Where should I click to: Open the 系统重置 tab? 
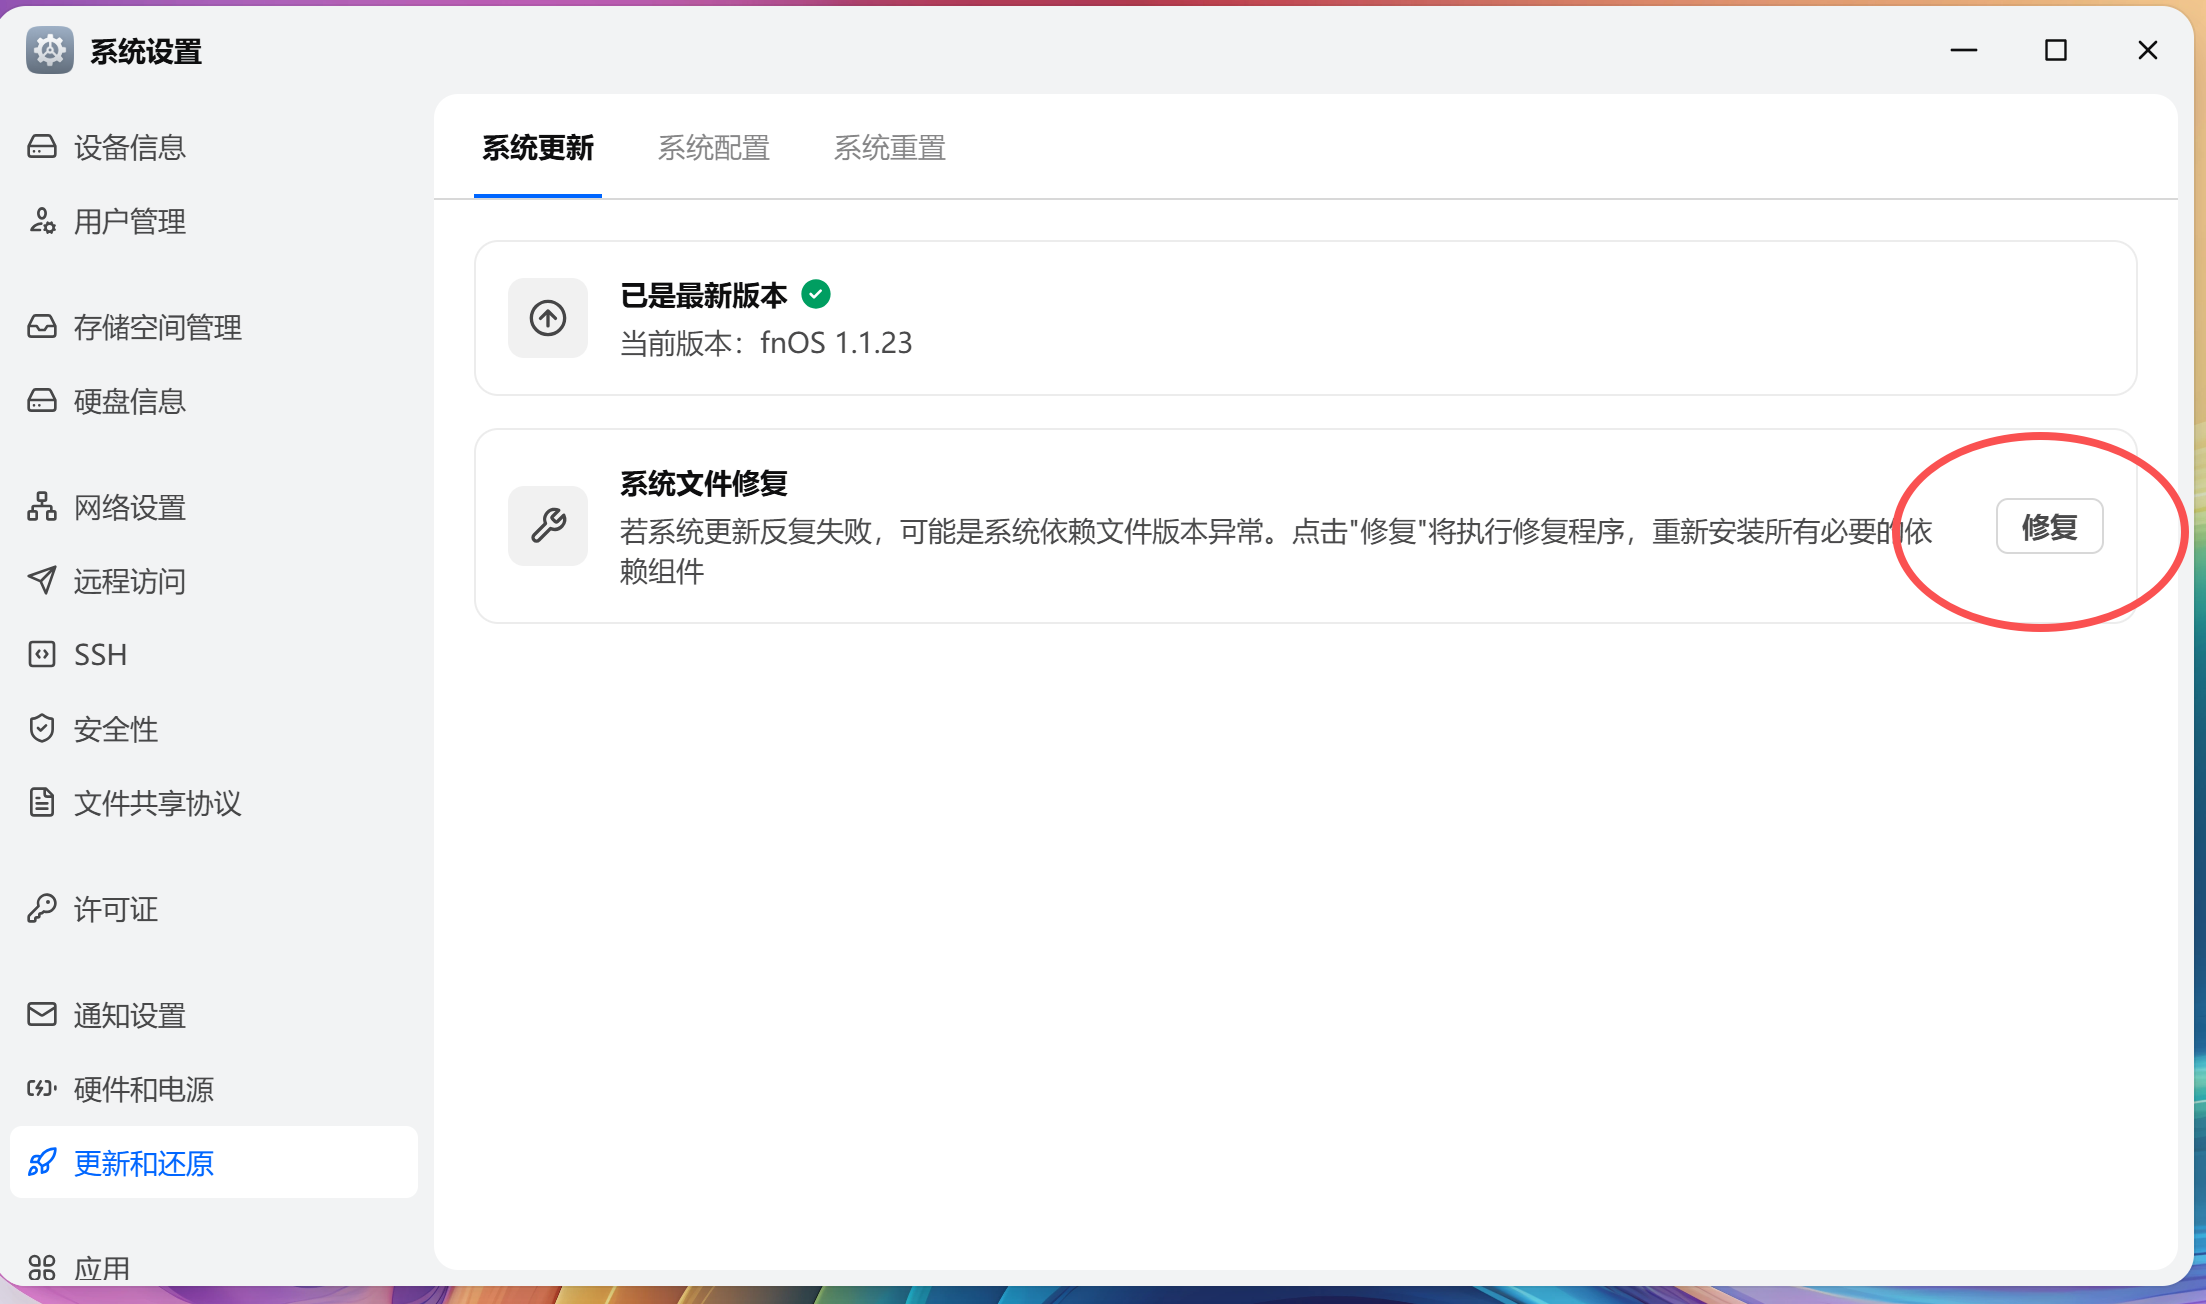[890, 147]
